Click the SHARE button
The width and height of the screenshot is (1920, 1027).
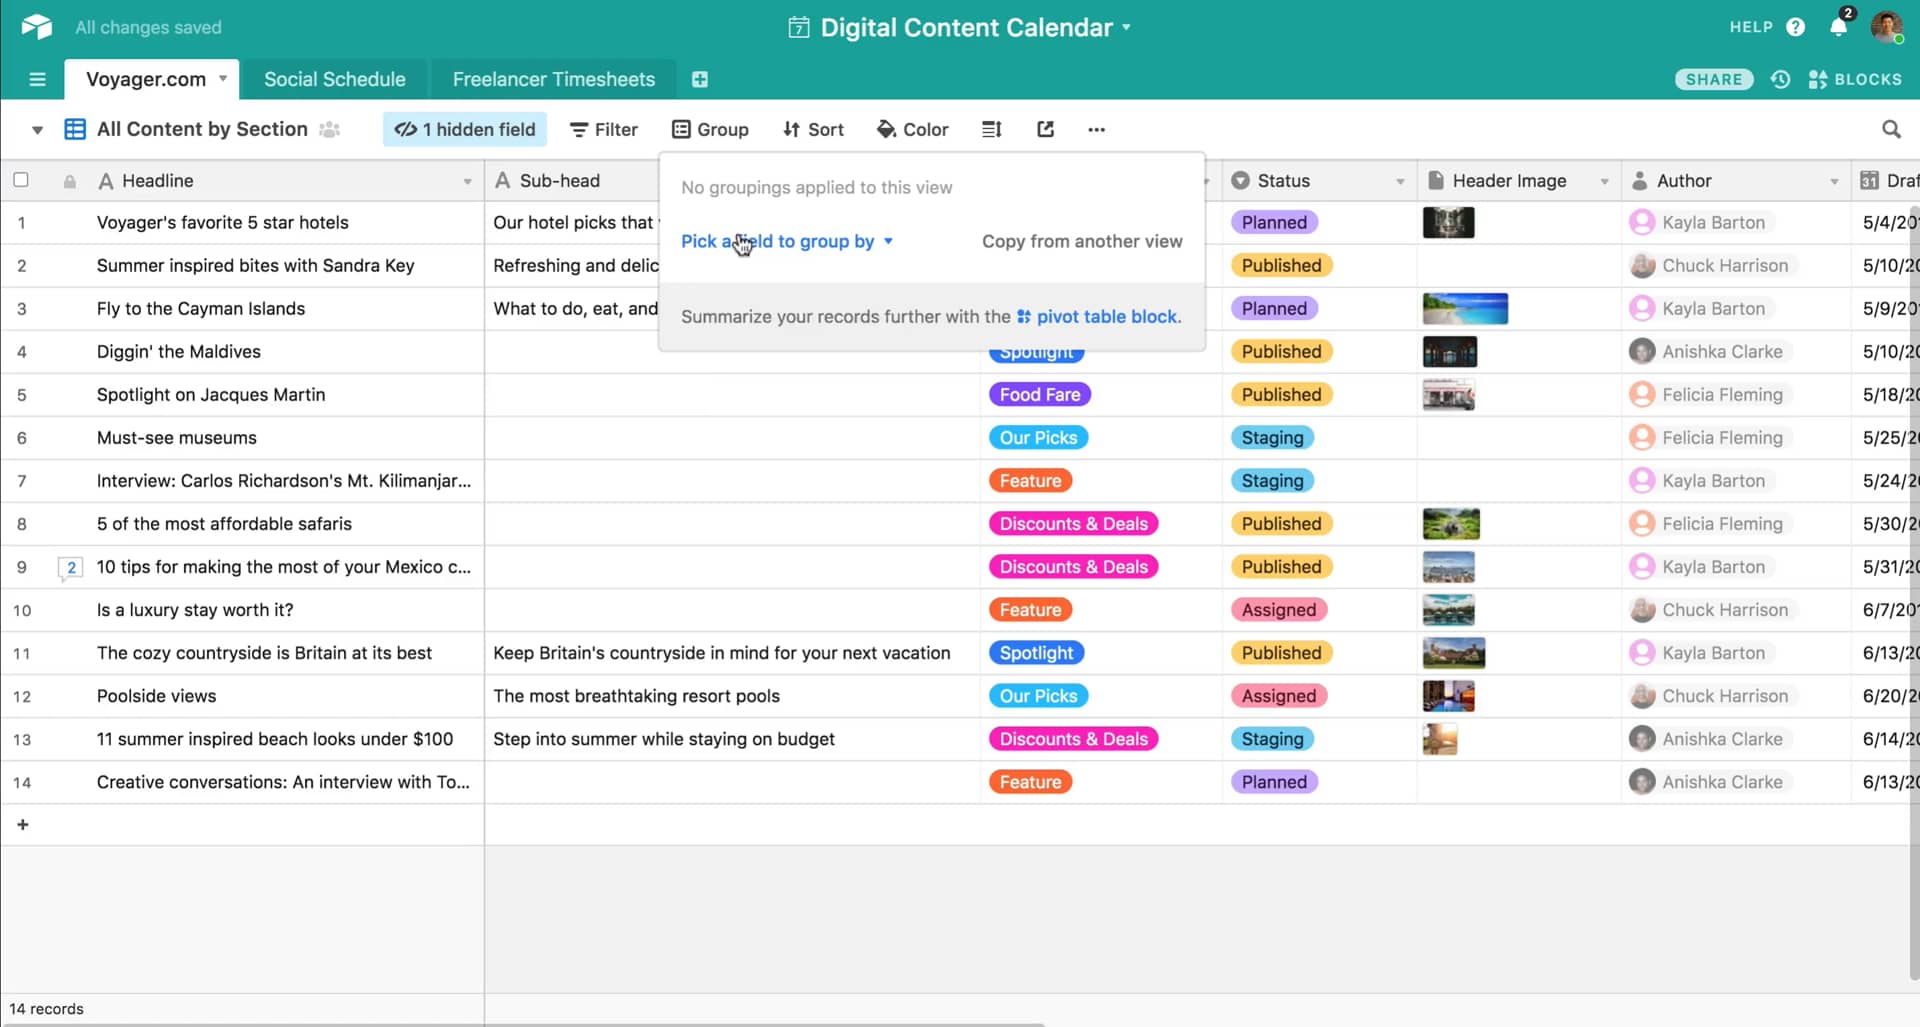[1714, 79]
